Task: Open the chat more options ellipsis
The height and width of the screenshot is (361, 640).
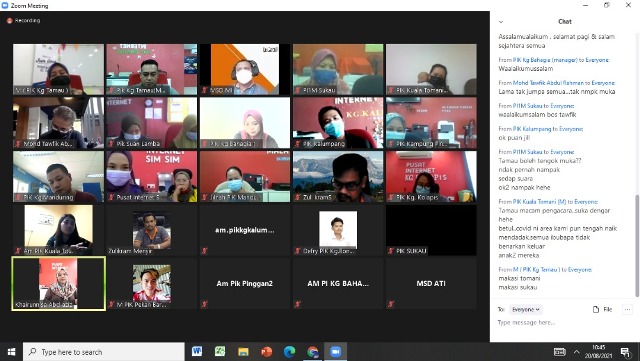Action: click(627, 310)
